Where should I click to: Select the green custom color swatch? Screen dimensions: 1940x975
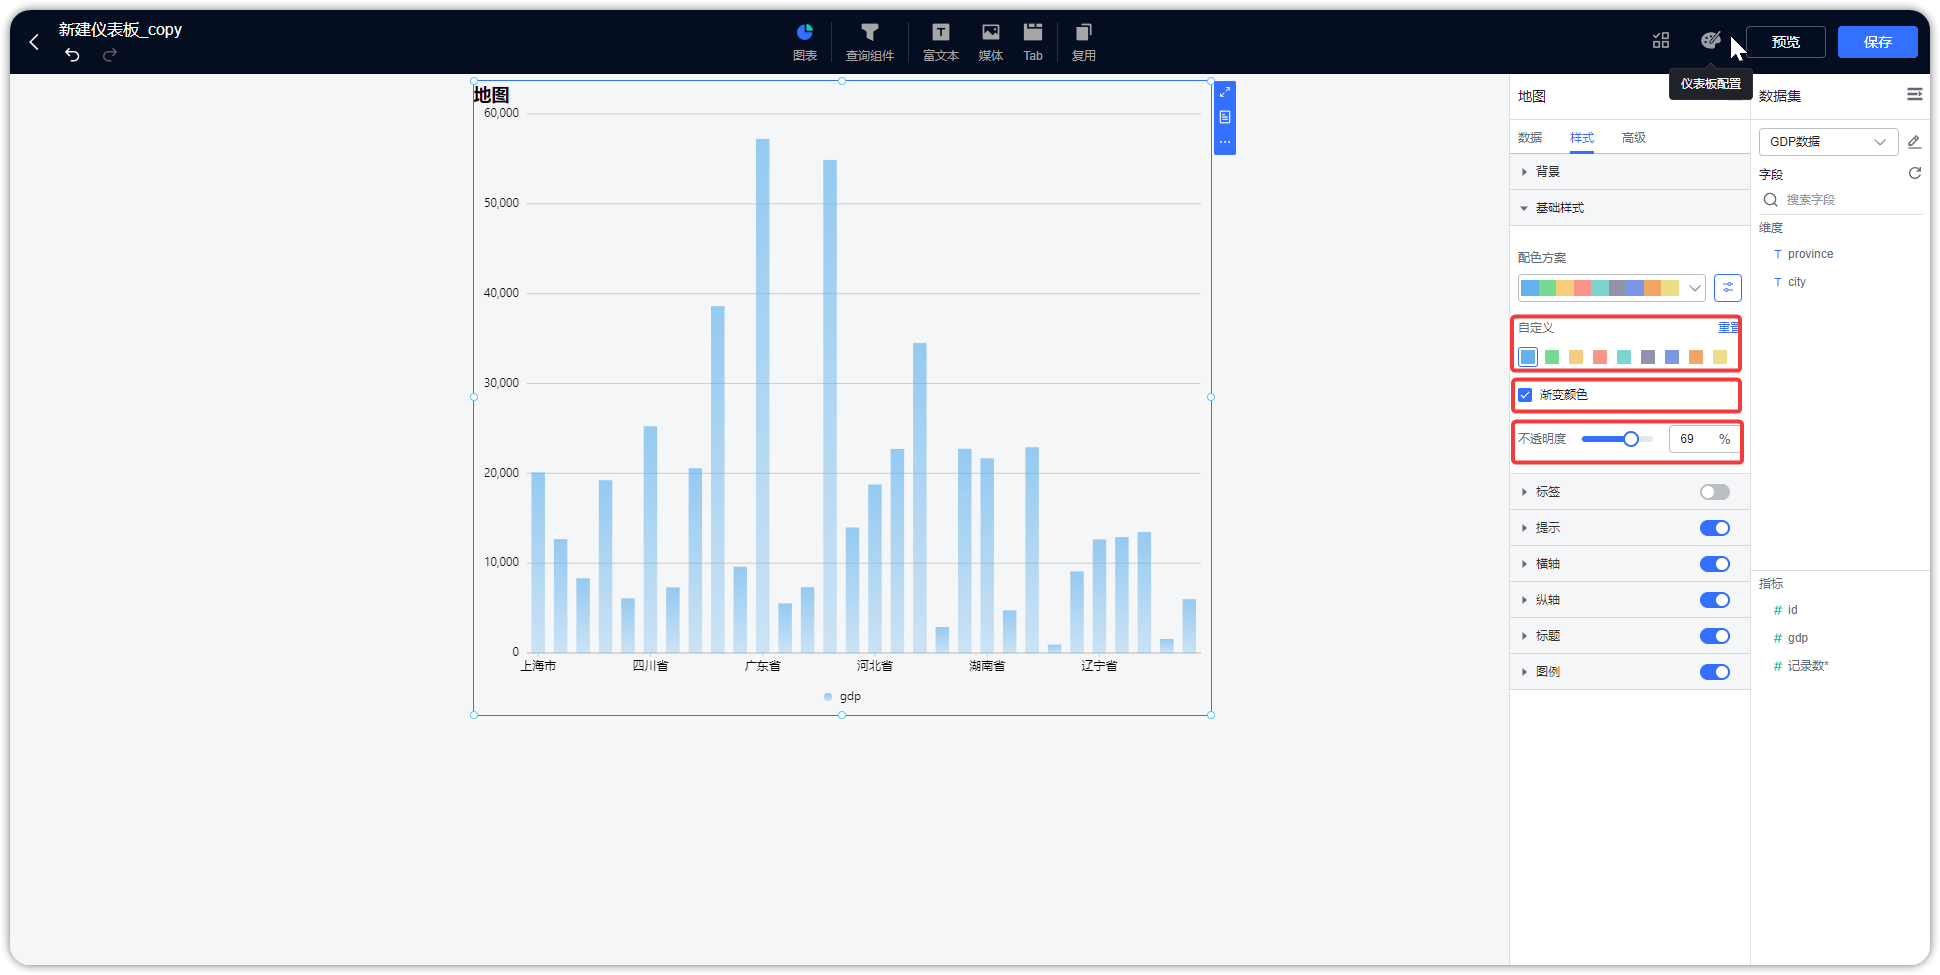coord(1552,357)
